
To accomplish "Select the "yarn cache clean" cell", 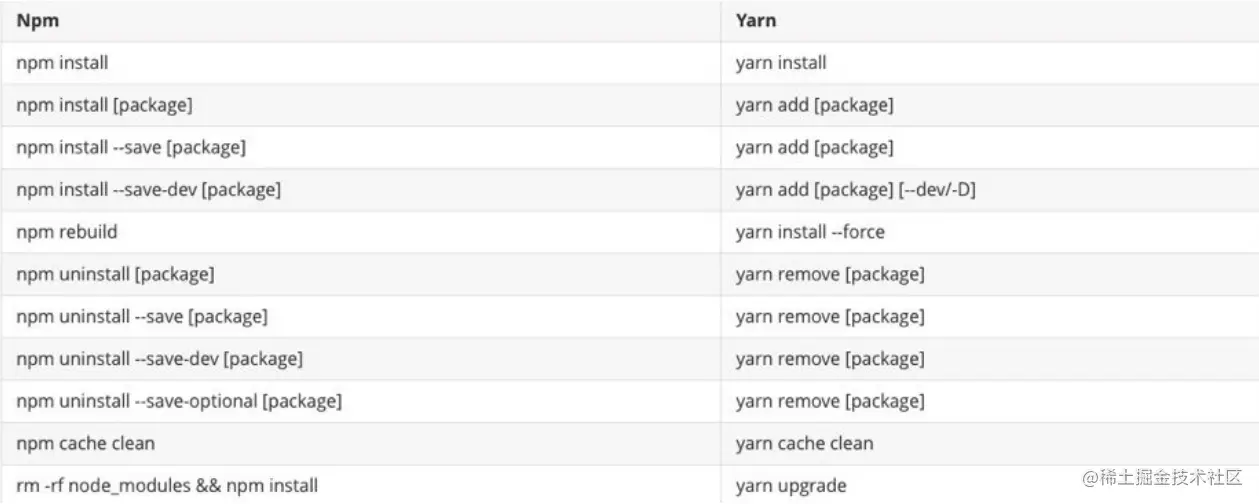I will click(x=804, y=443).
